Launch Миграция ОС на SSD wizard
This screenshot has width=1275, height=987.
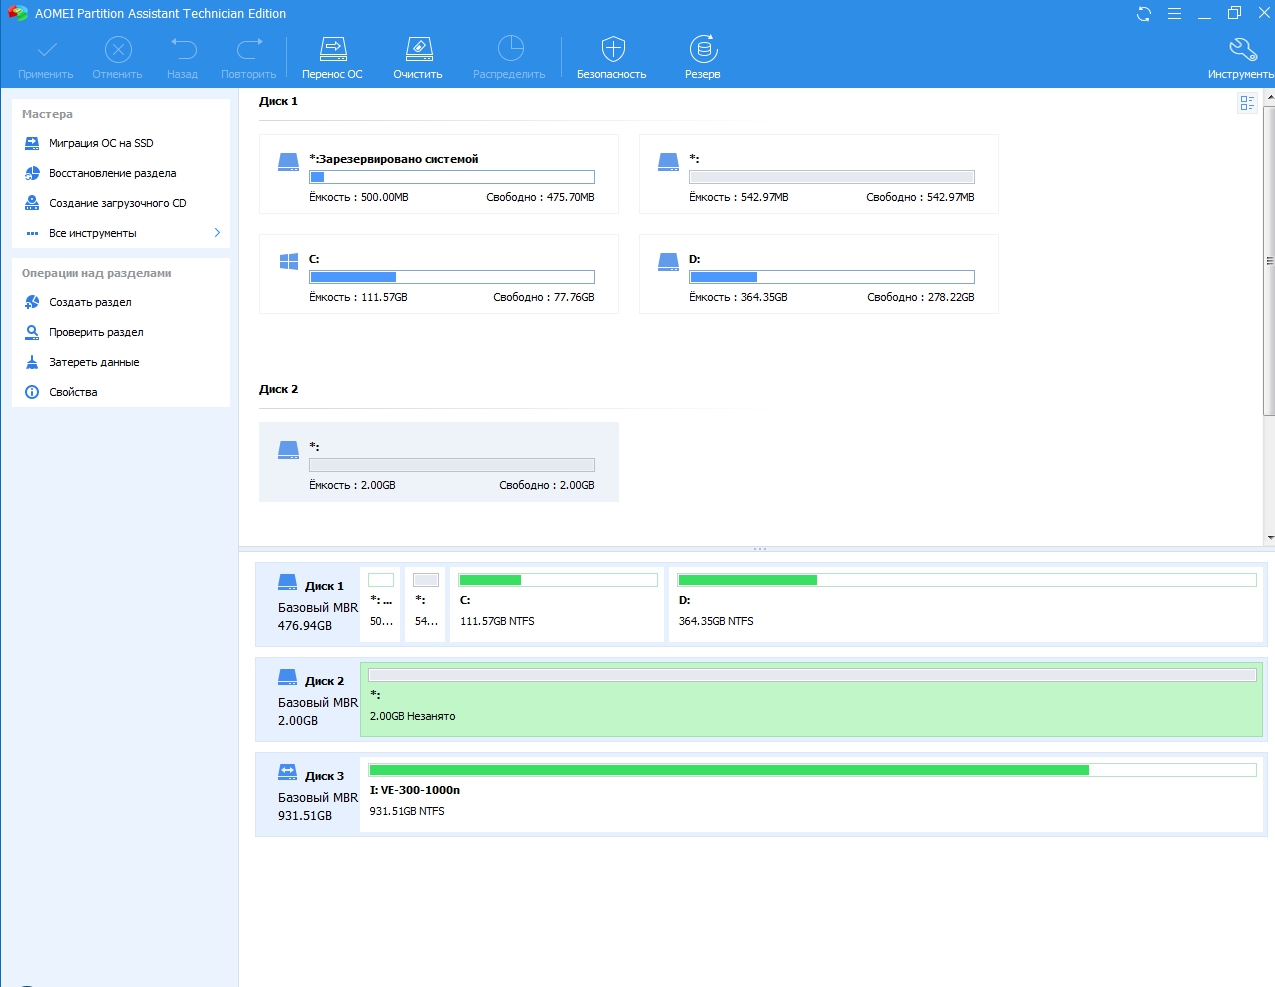(101, 143)
